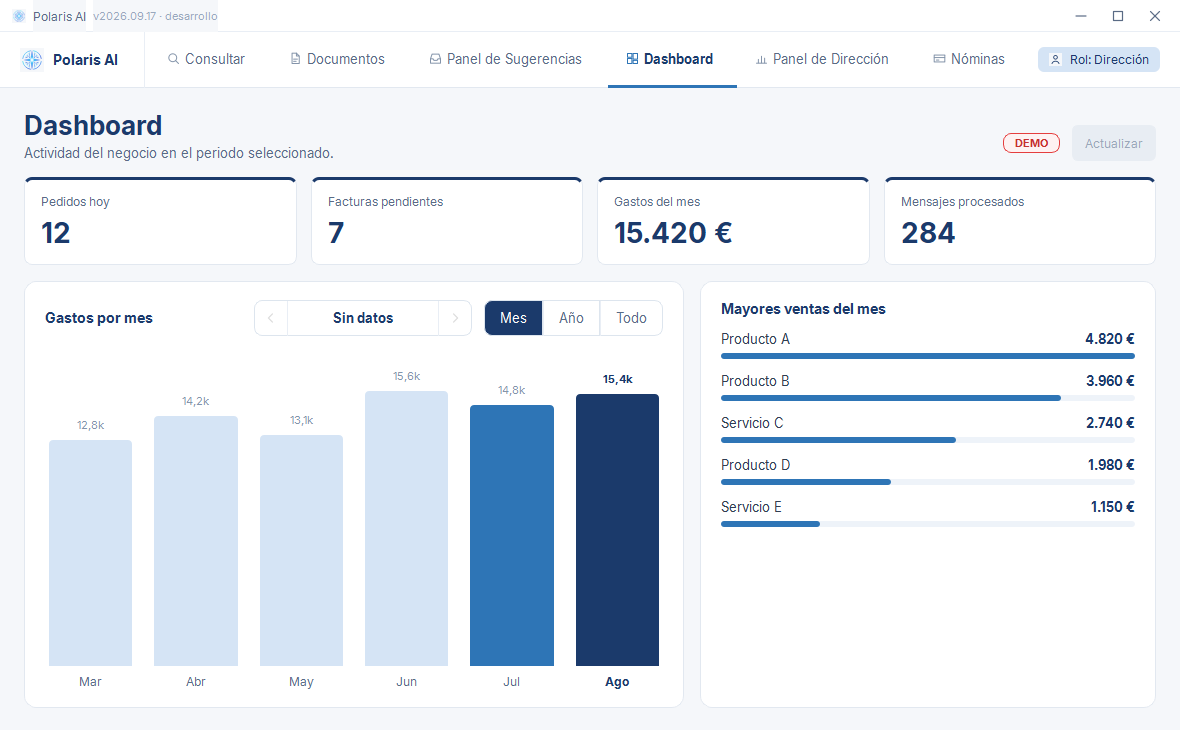Click the '1.980 €' value
This screenshot has width=1180, height=730.
point(1111,465)
